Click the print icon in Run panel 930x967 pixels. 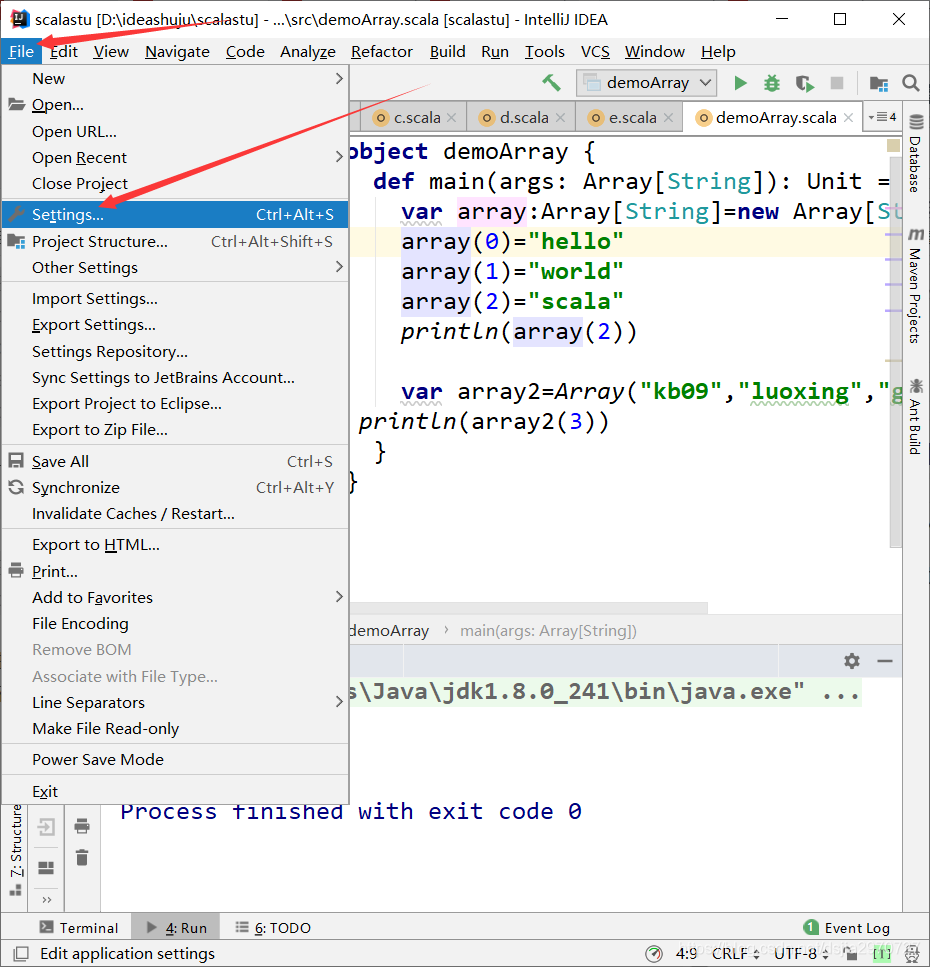(82, 826)
